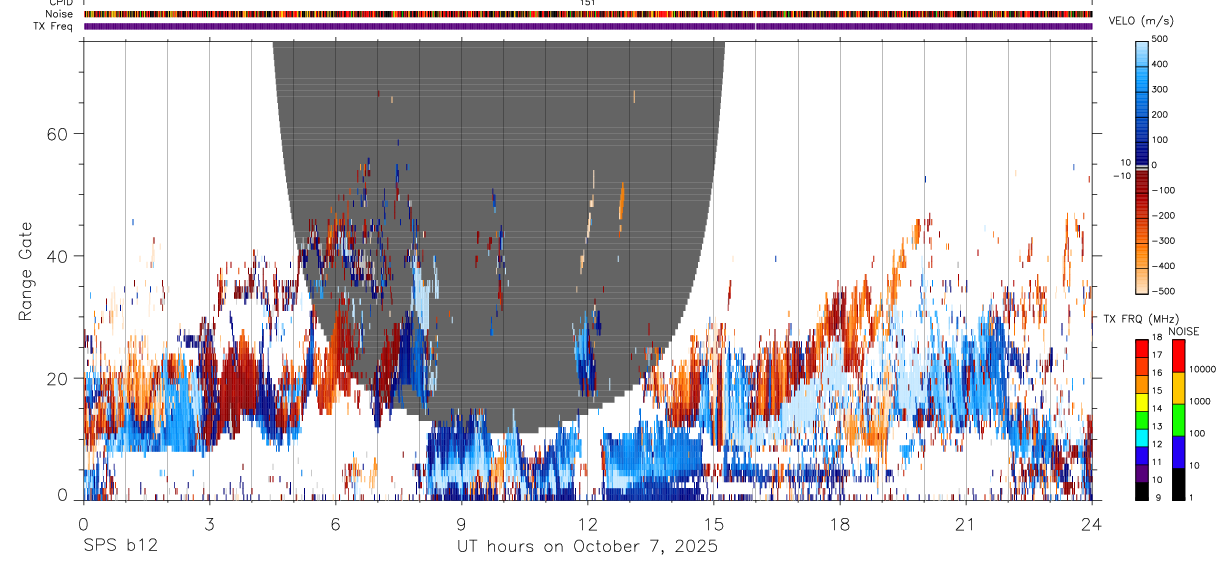Click x-axis hour tick label 24
Screen dimensions: 1228x567
[1091, 524]
